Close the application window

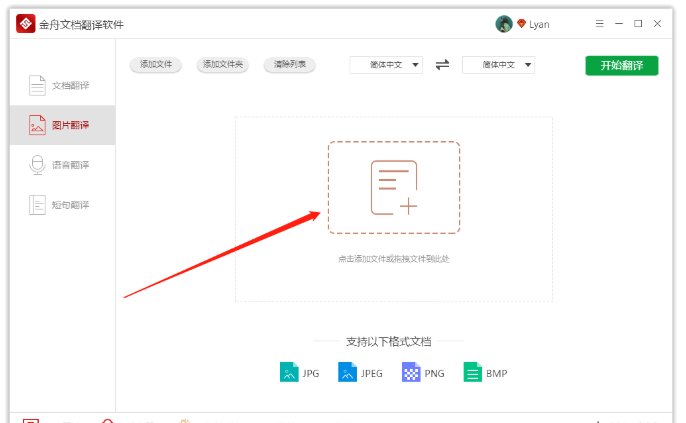pos(657,24)
